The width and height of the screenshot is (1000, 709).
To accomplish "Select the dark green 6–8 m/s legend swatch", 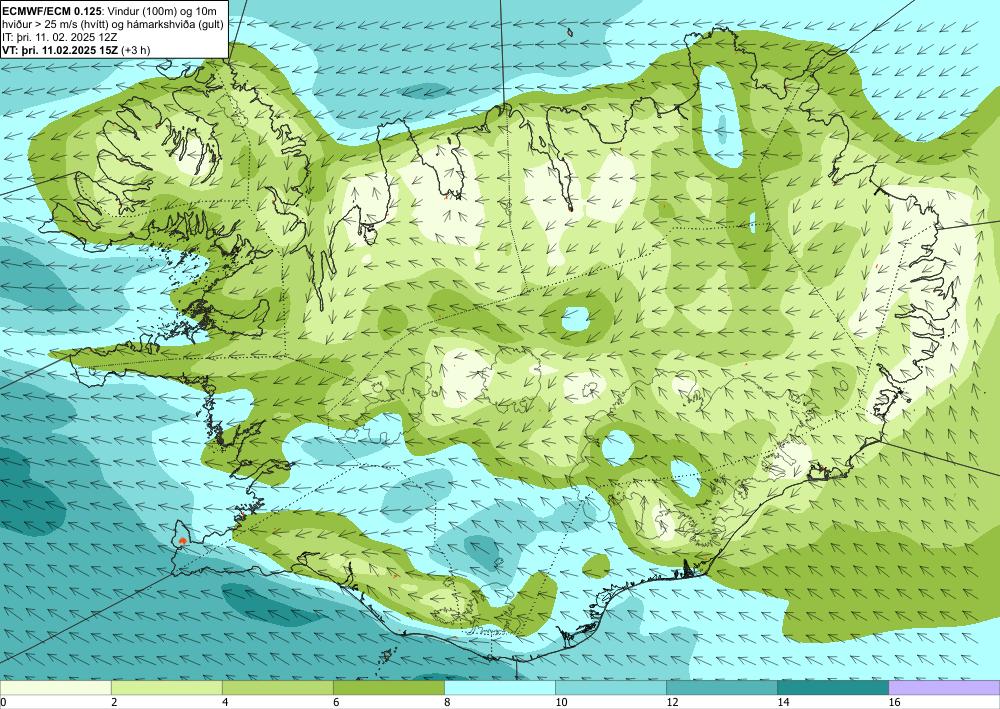I will (388, 687).
